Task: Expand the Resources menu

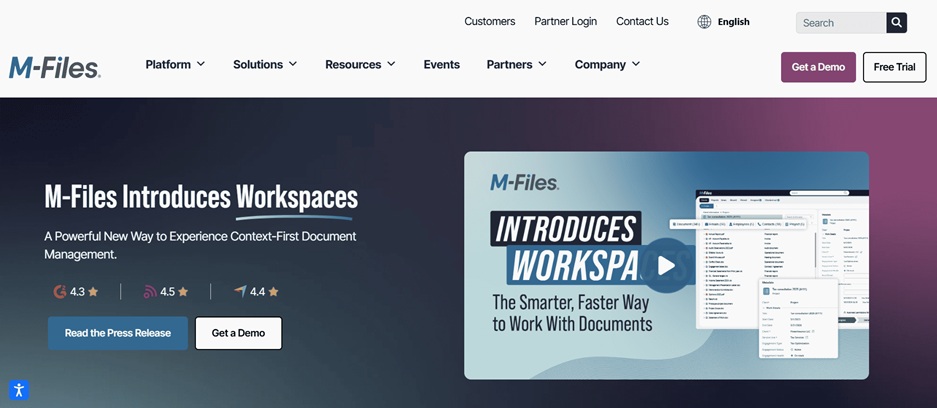Action: [x=360, y=64]
